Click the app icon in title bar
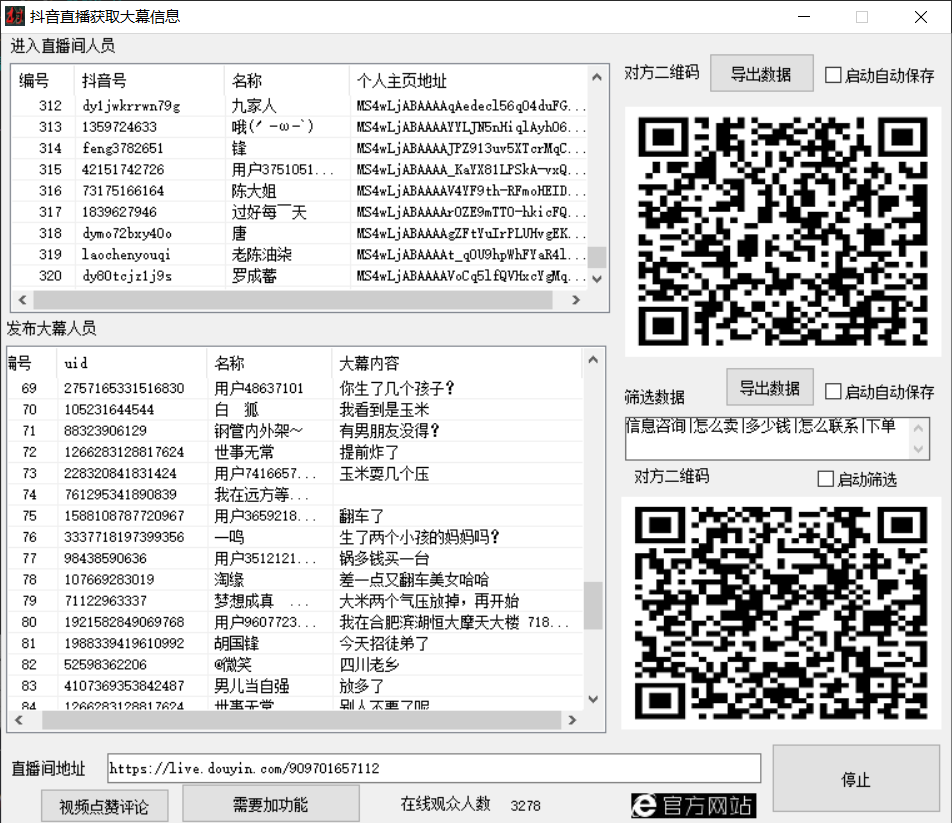The height and width of the screenshot is (823, 952). coord(15,16)
